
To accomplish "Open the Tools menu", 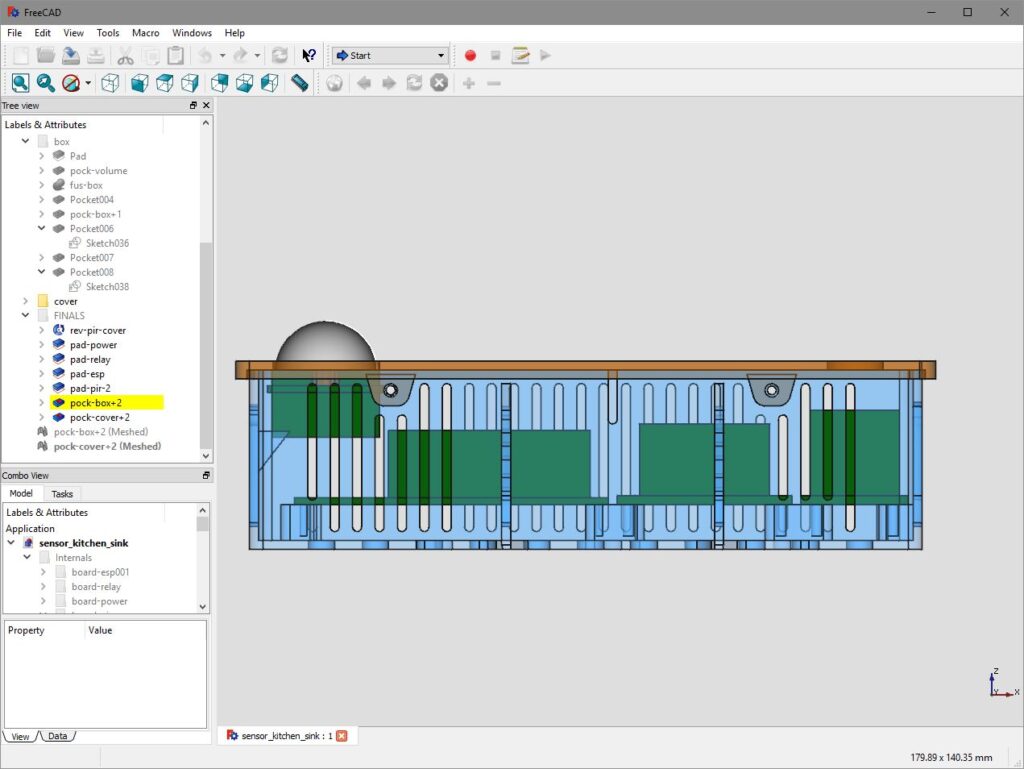I will [x=108, y=33].
